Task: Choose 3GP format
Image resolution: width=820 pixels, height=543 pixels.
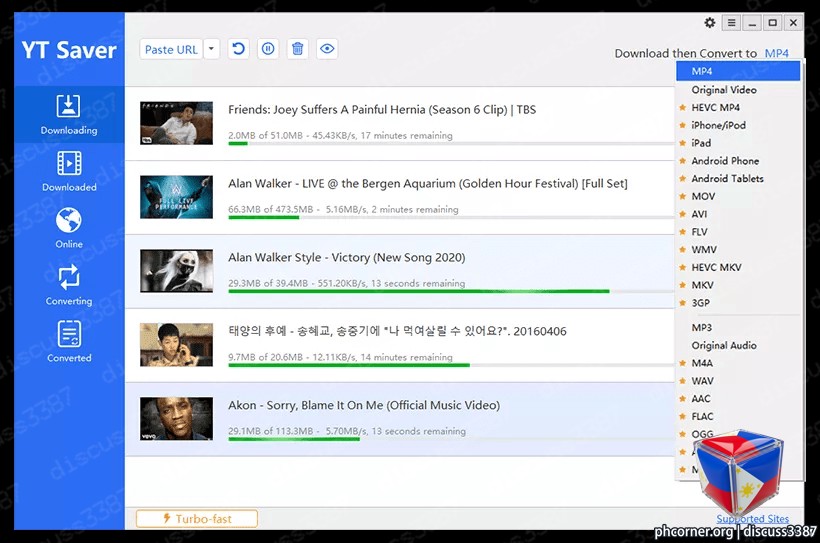Action: point(738,303)
